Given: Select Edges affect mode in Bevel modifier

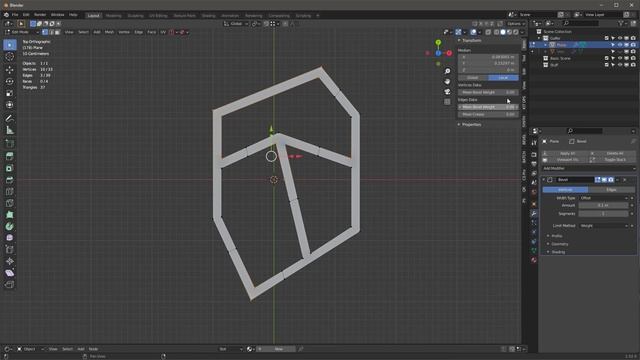Looking at the screenshot, I should (611, 190).
